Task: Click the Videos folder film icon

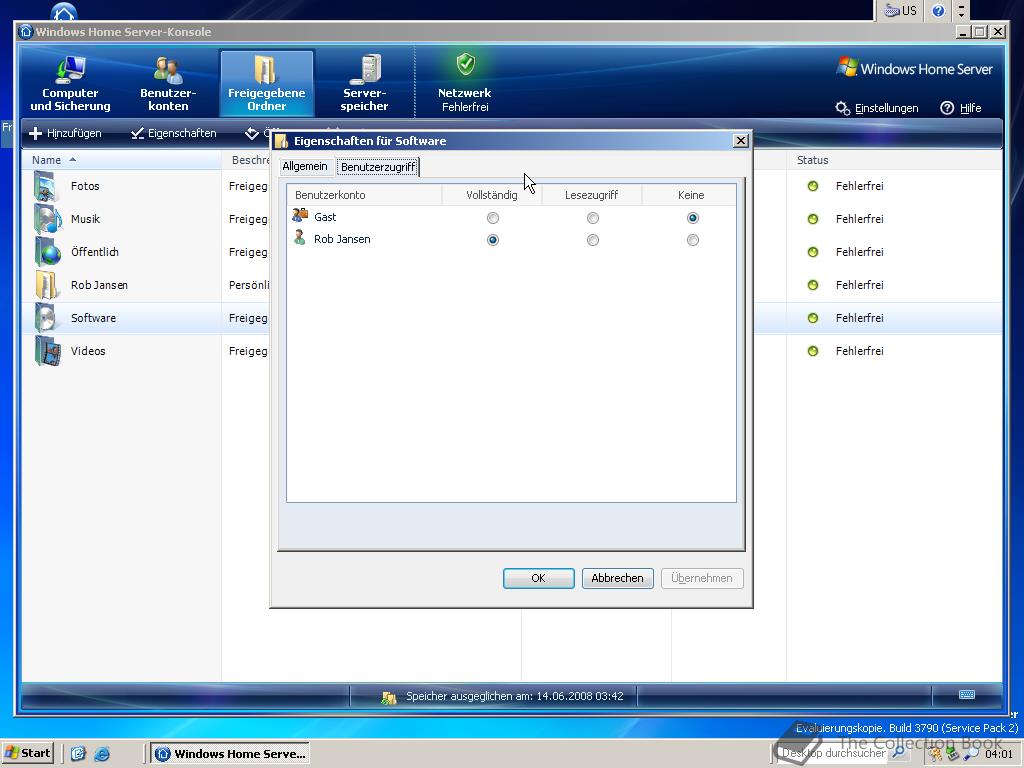Action: tap(47, 351)
